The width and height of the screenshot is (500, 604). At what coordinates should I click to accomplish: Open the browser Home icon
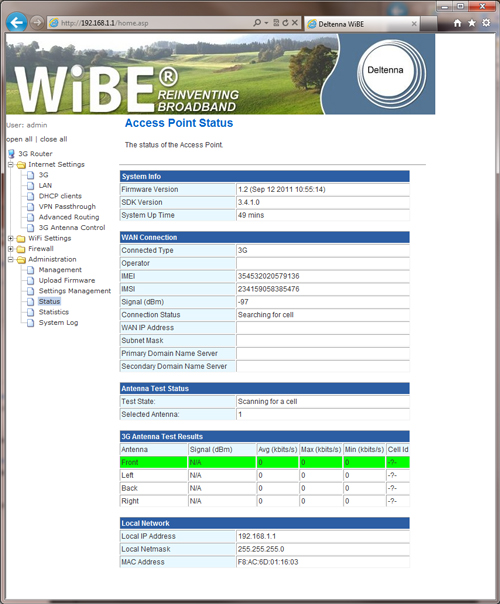coord(457,23)
